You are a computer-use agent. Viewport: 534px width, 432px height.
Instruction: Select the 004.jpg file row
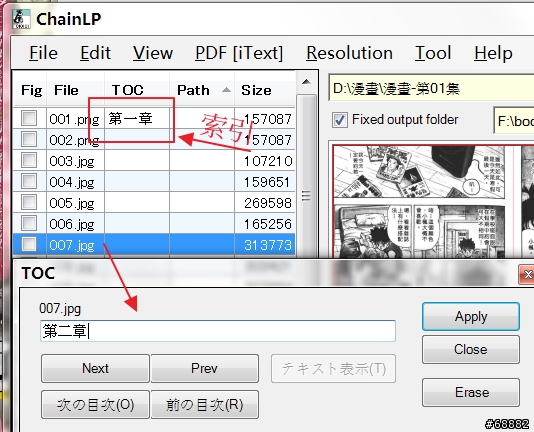point(154,182)
